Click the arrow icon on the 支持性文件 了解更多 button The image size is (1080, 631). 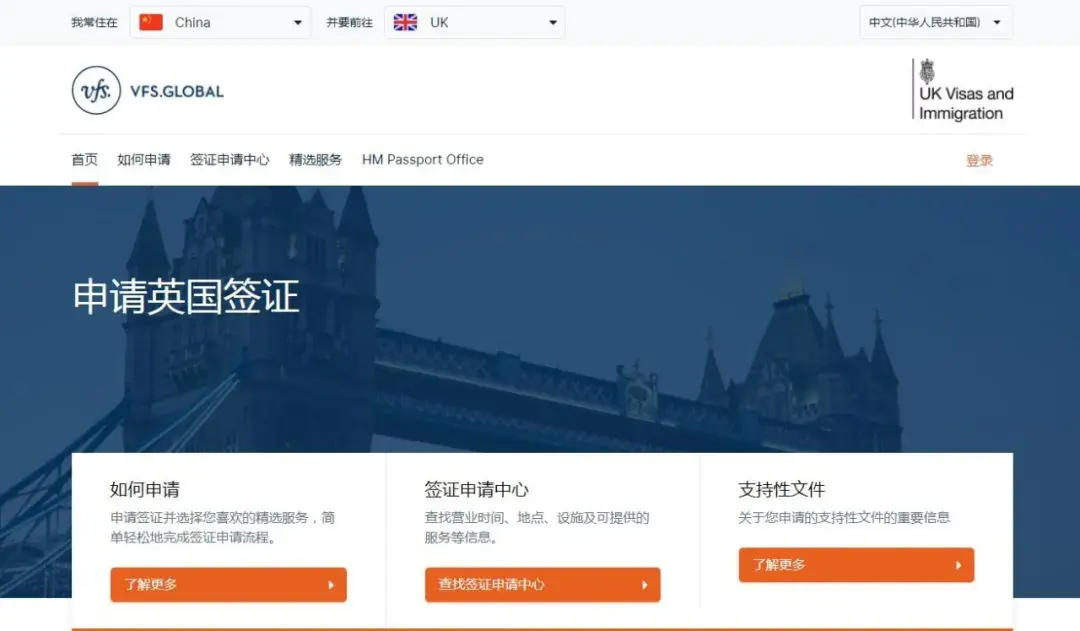pos(960,565)
